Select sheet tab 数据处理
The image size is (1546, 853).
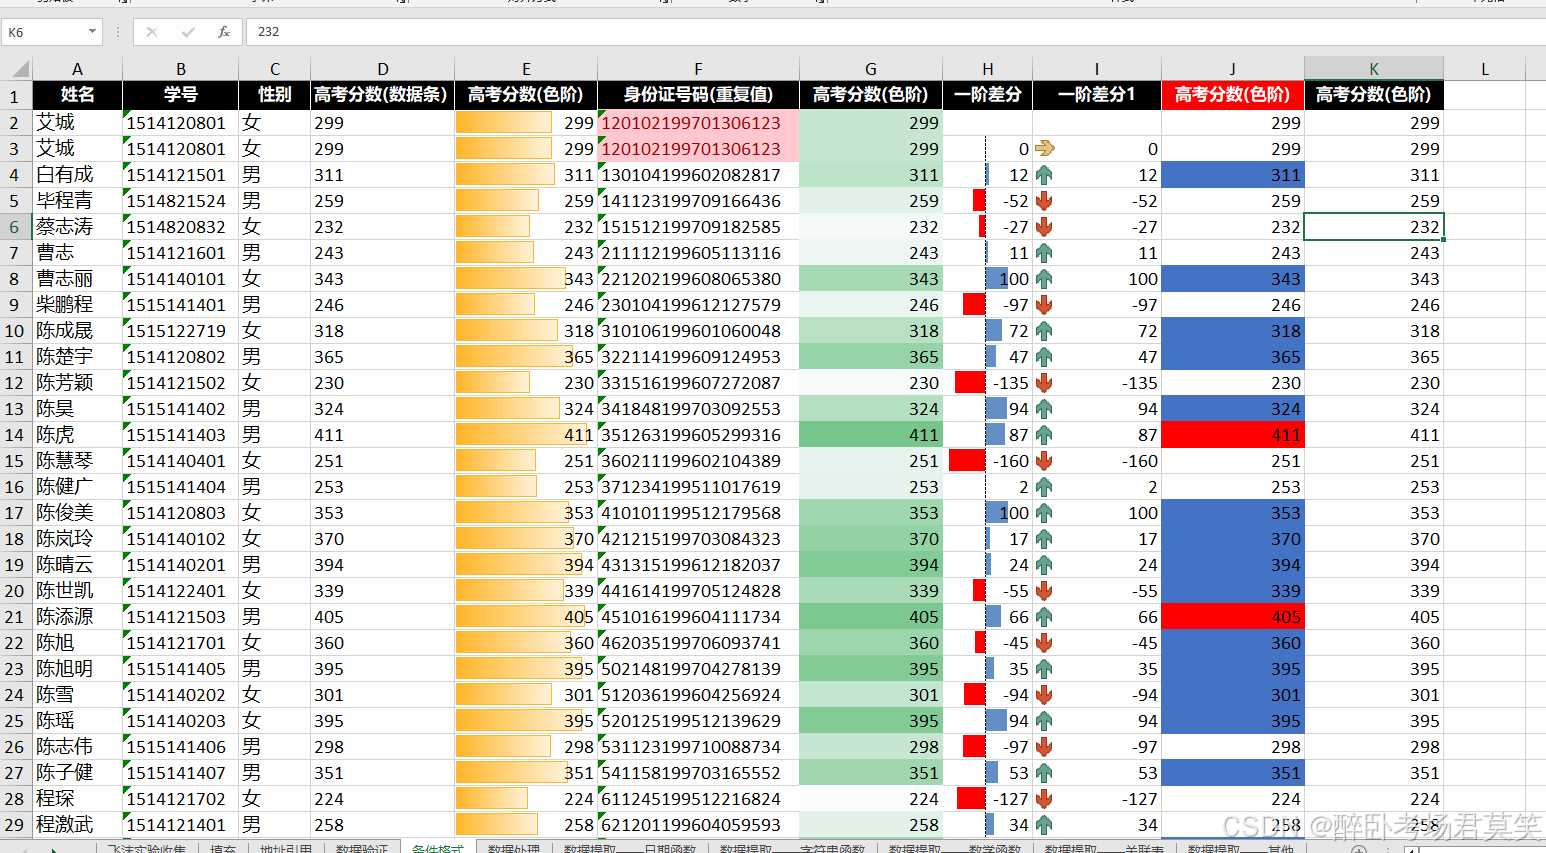[513, 848]
